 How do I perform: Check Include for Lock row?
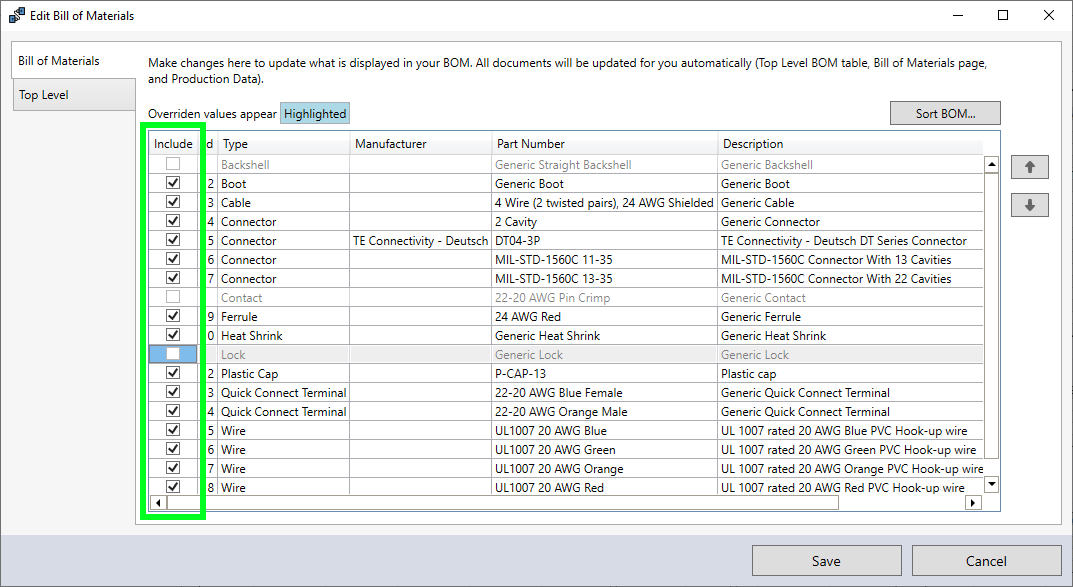tap(173, 354)
